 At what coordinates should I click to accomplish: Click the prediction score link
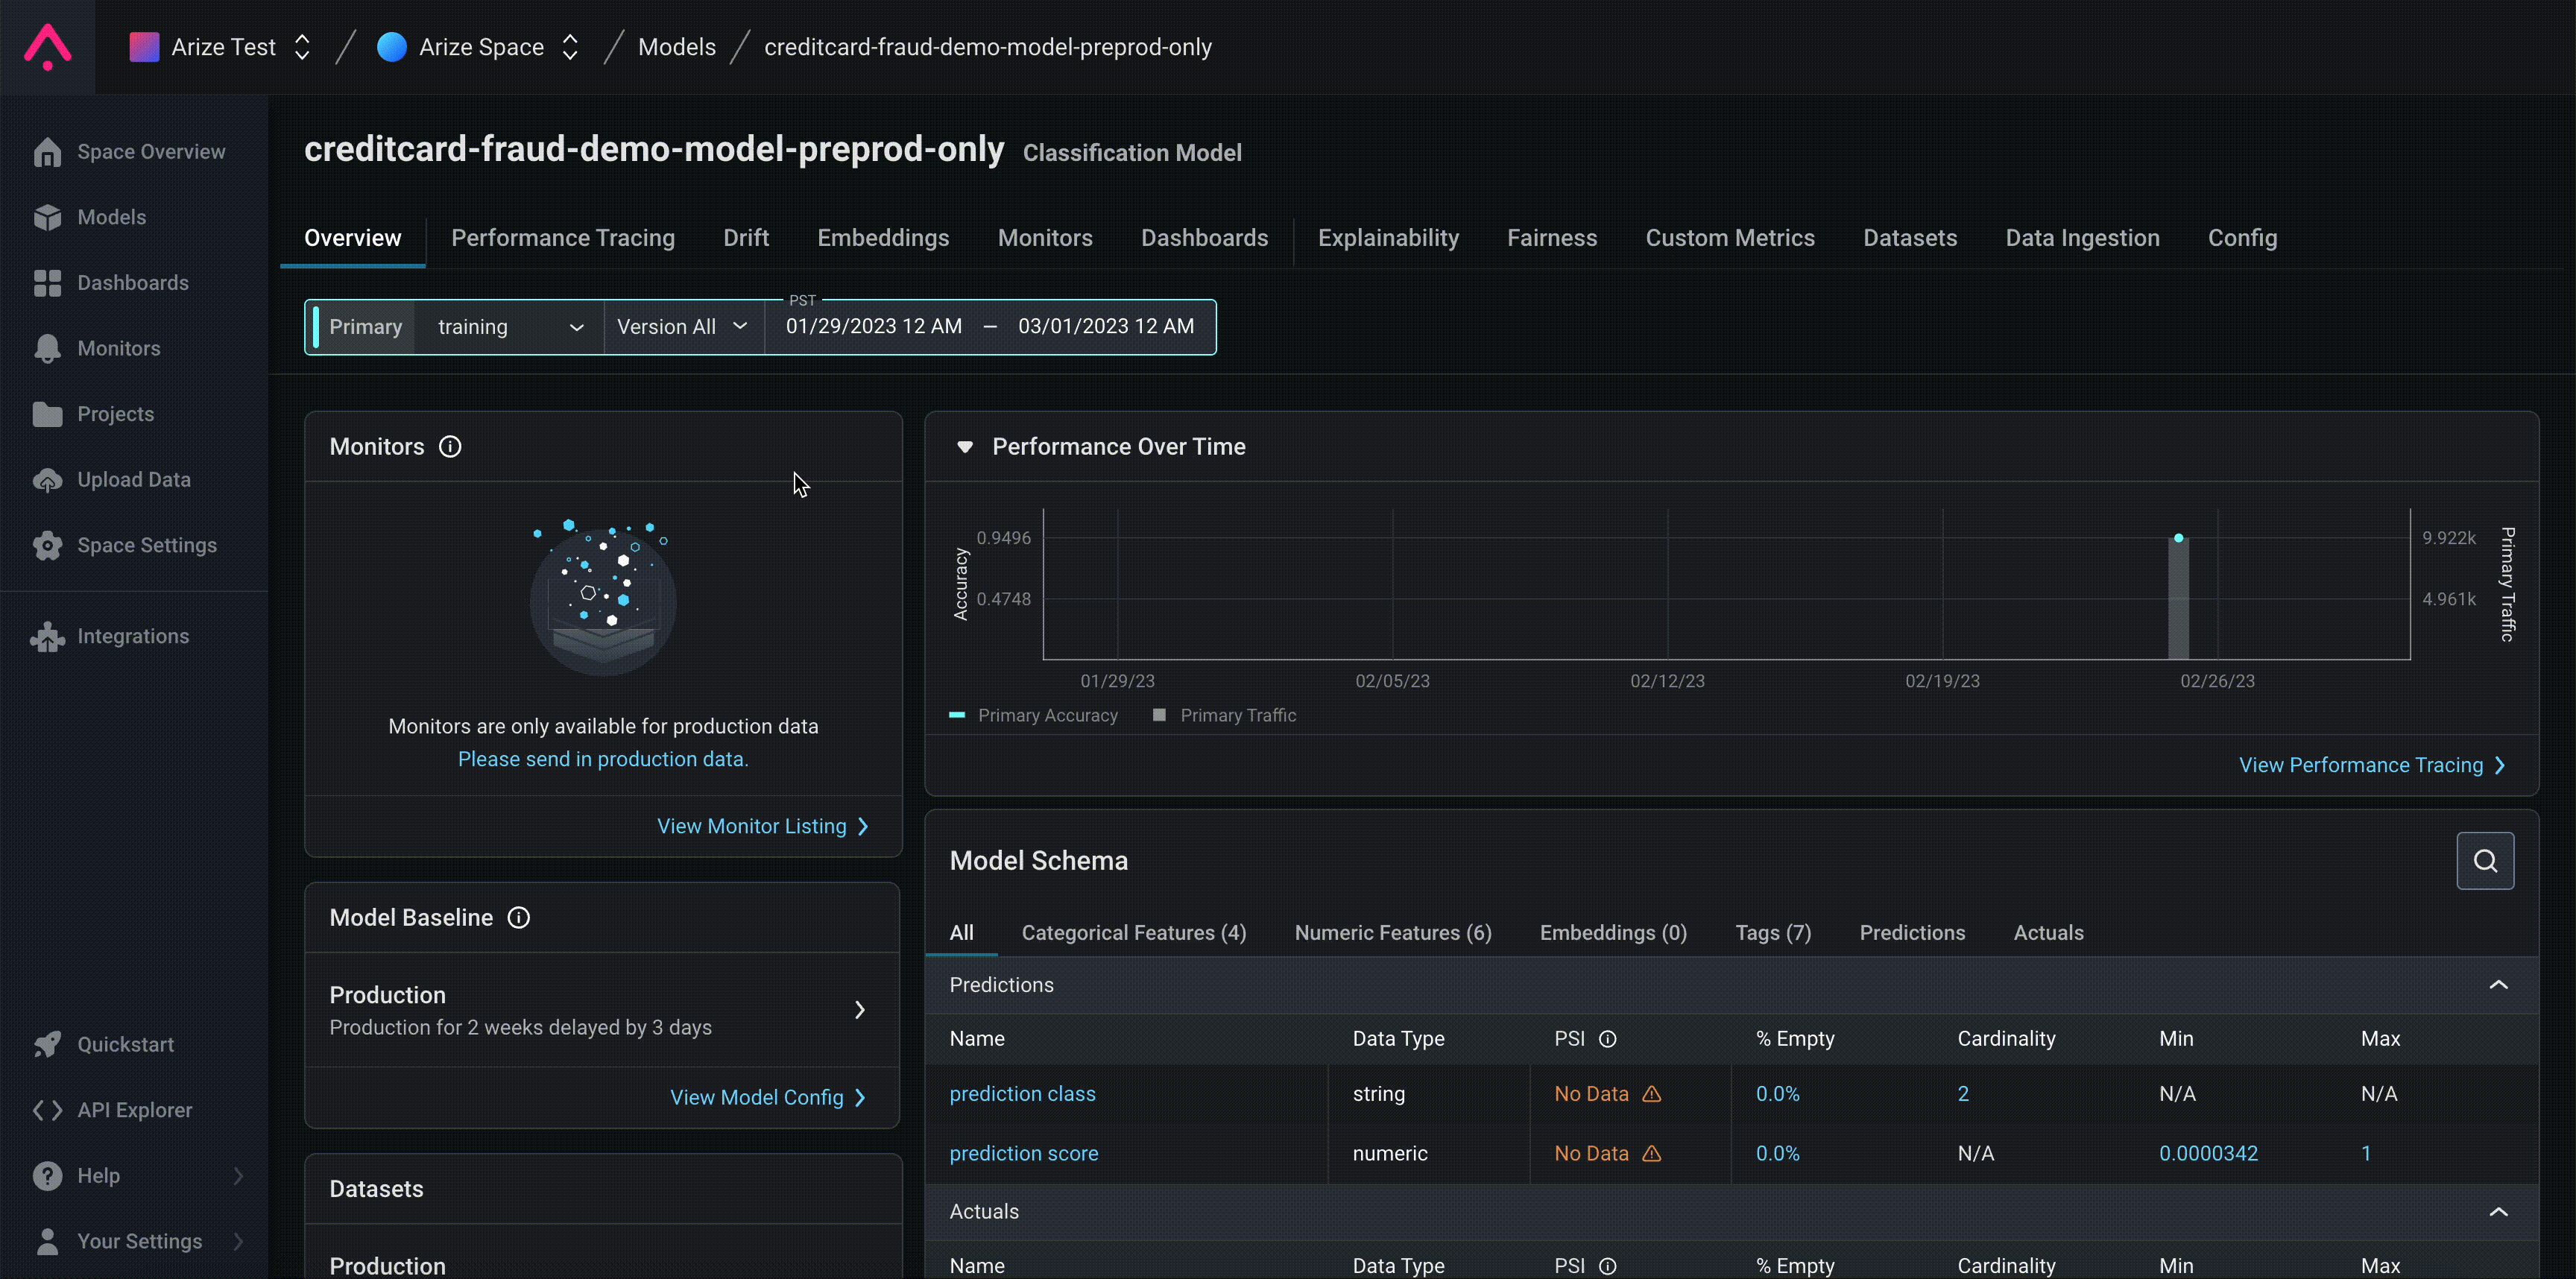pos(1023,1153)
